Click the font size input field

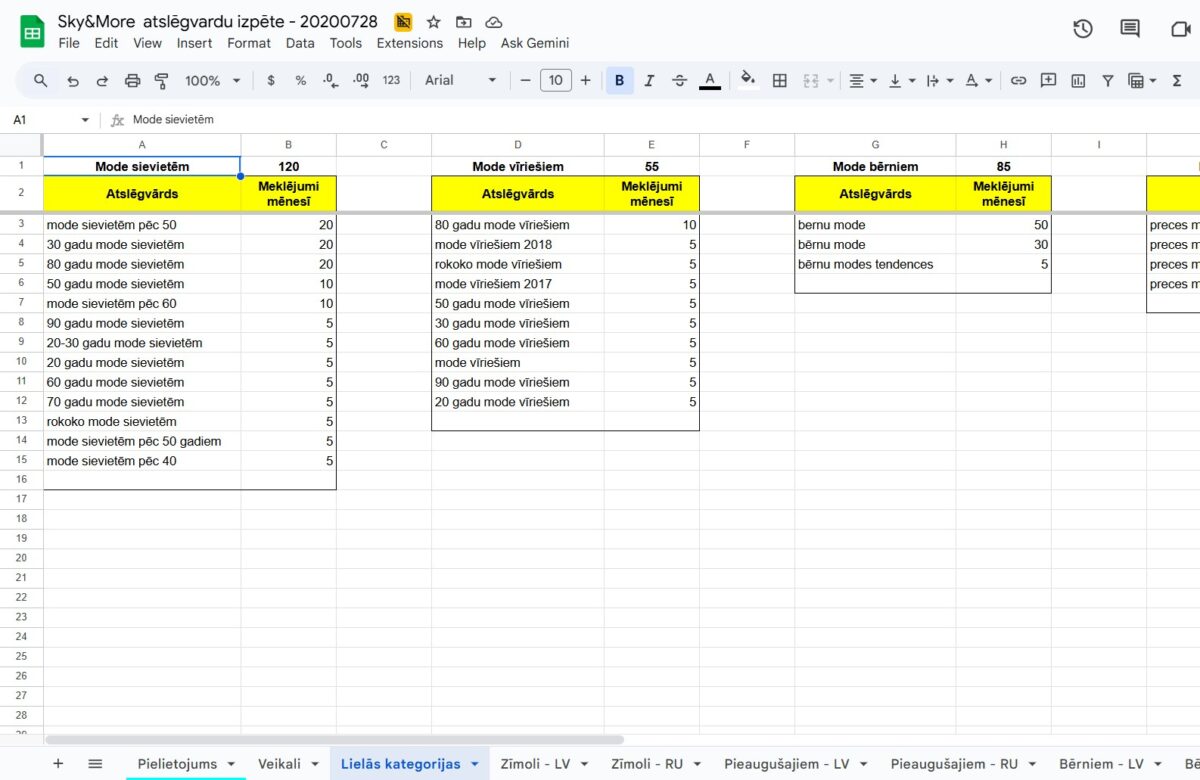click(x=555, y=81)
